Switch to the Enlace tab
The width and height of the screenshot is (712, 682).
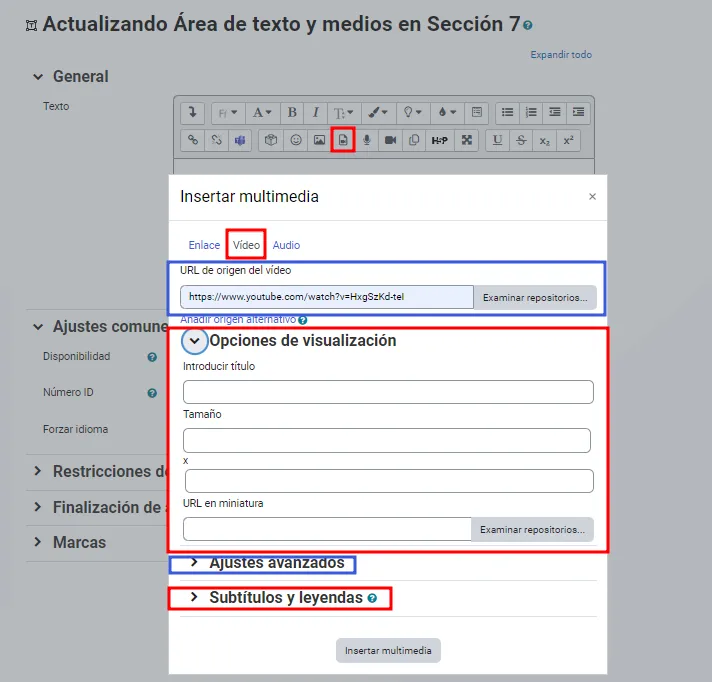point(204,245)
